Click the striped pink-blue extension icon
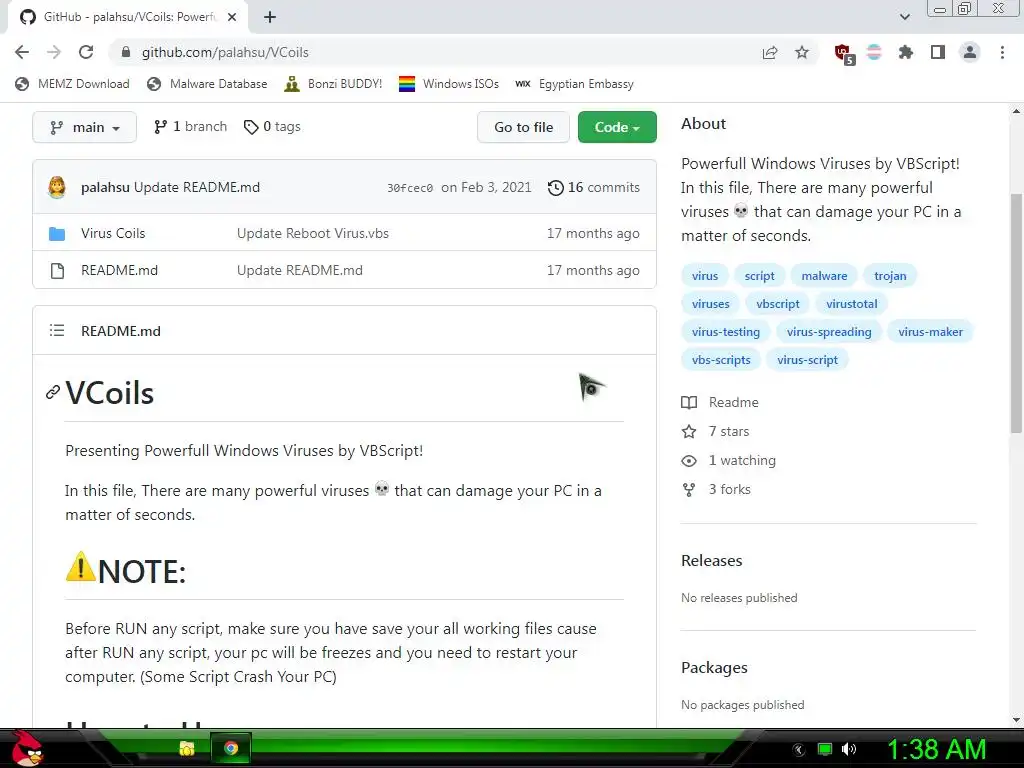The width and height of the screenshot is (1024, 768). point(874,52)
